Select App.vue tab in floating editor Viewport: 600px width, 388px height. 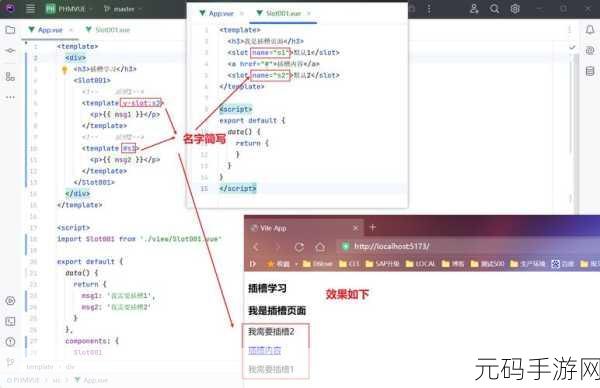click(x=217, y=13)
